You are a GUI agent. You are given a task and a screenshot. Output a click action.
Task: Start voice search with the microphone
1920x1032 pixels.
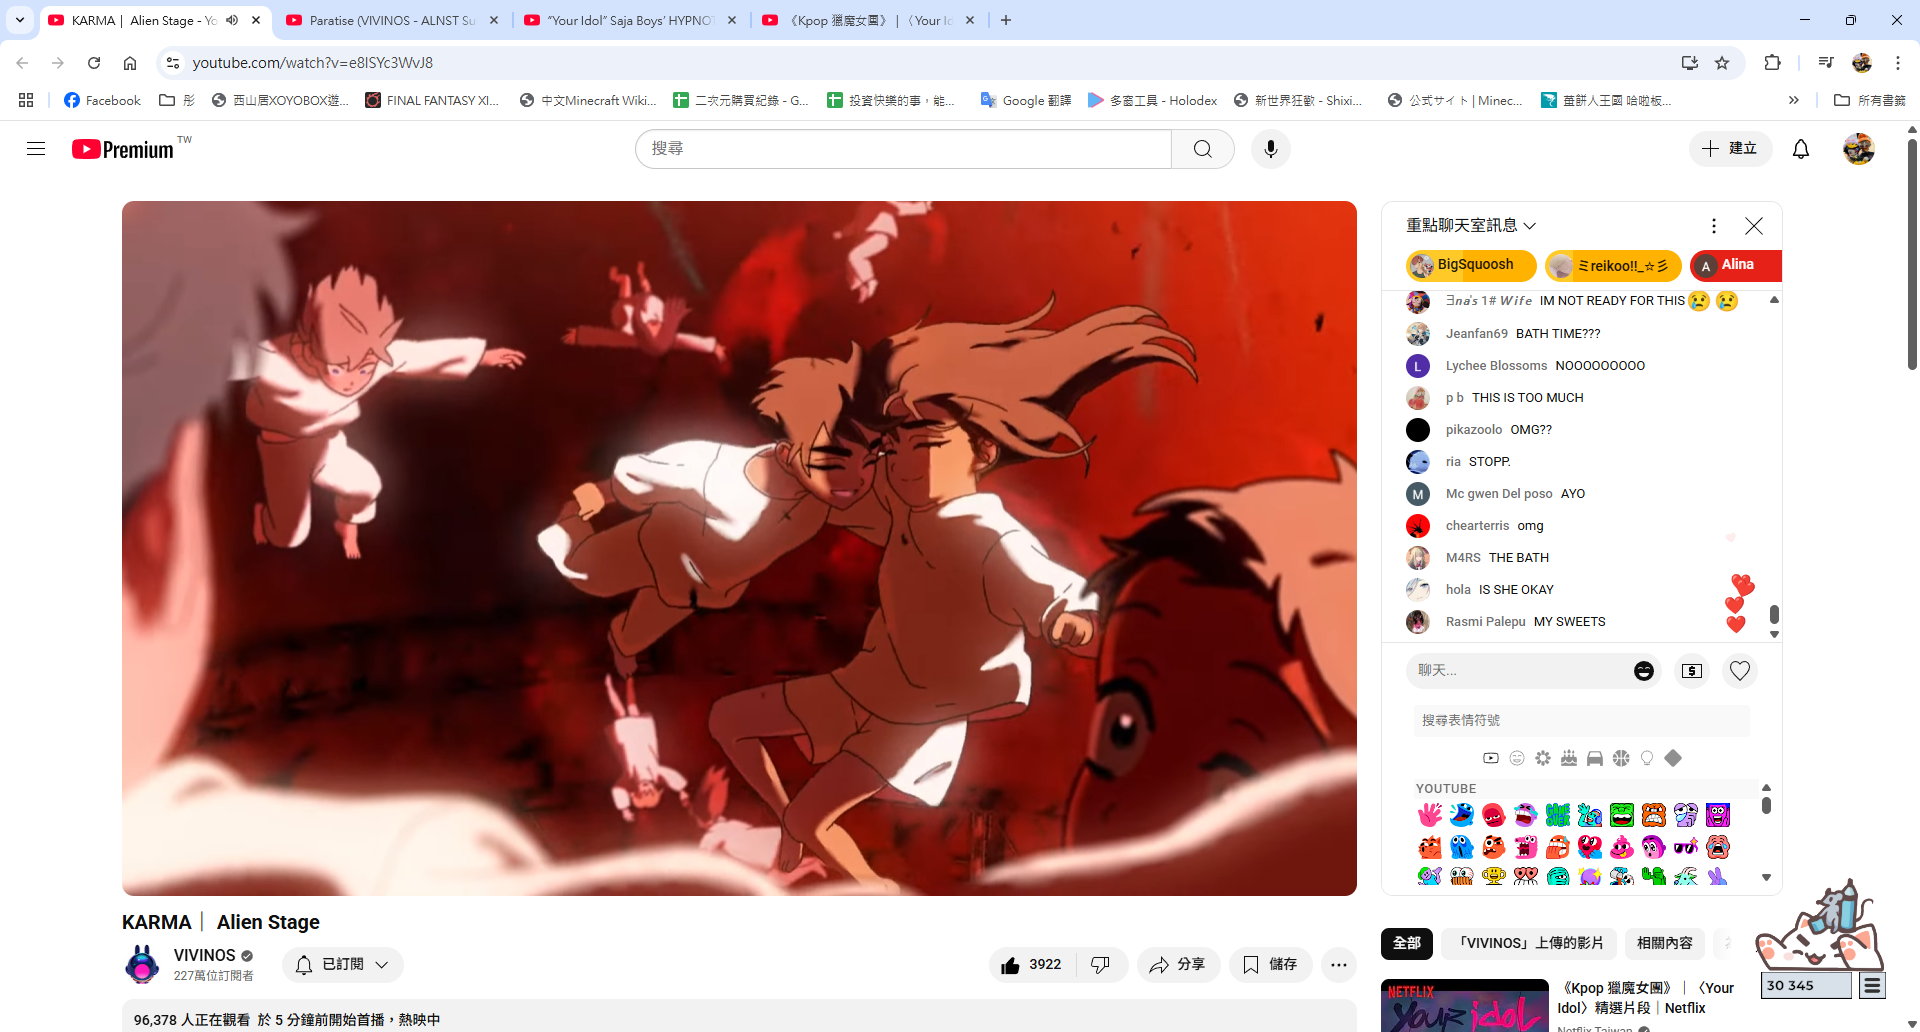1271,149
